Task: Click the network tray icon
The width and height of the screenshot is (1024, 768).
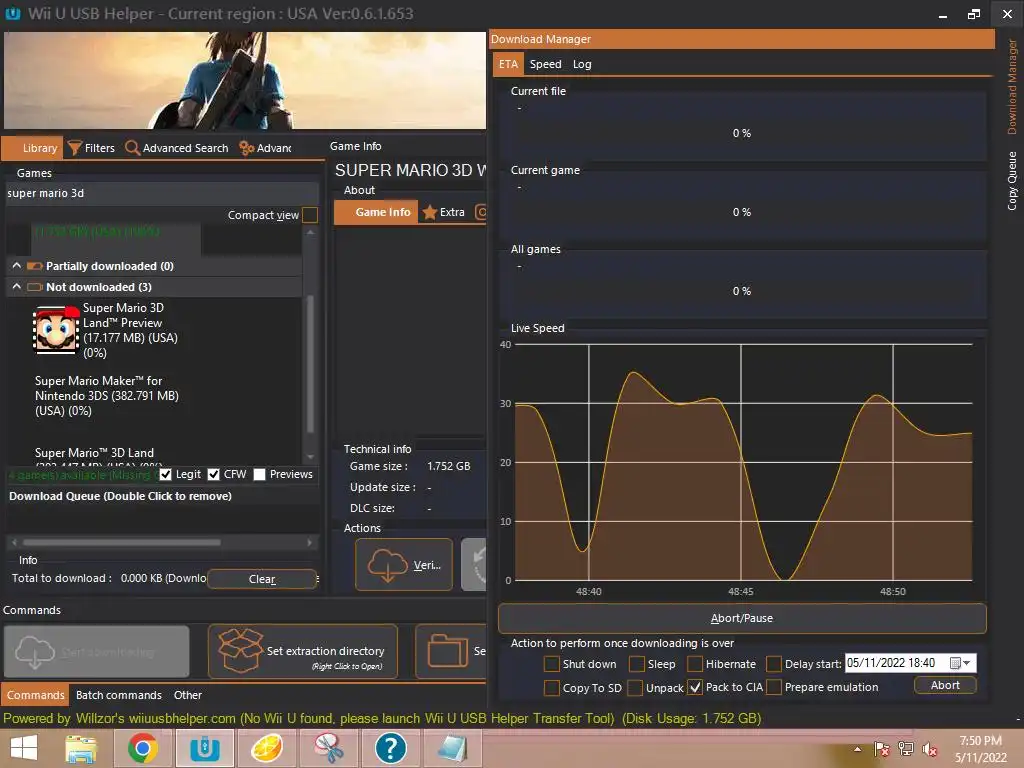Action: [906, 749]
